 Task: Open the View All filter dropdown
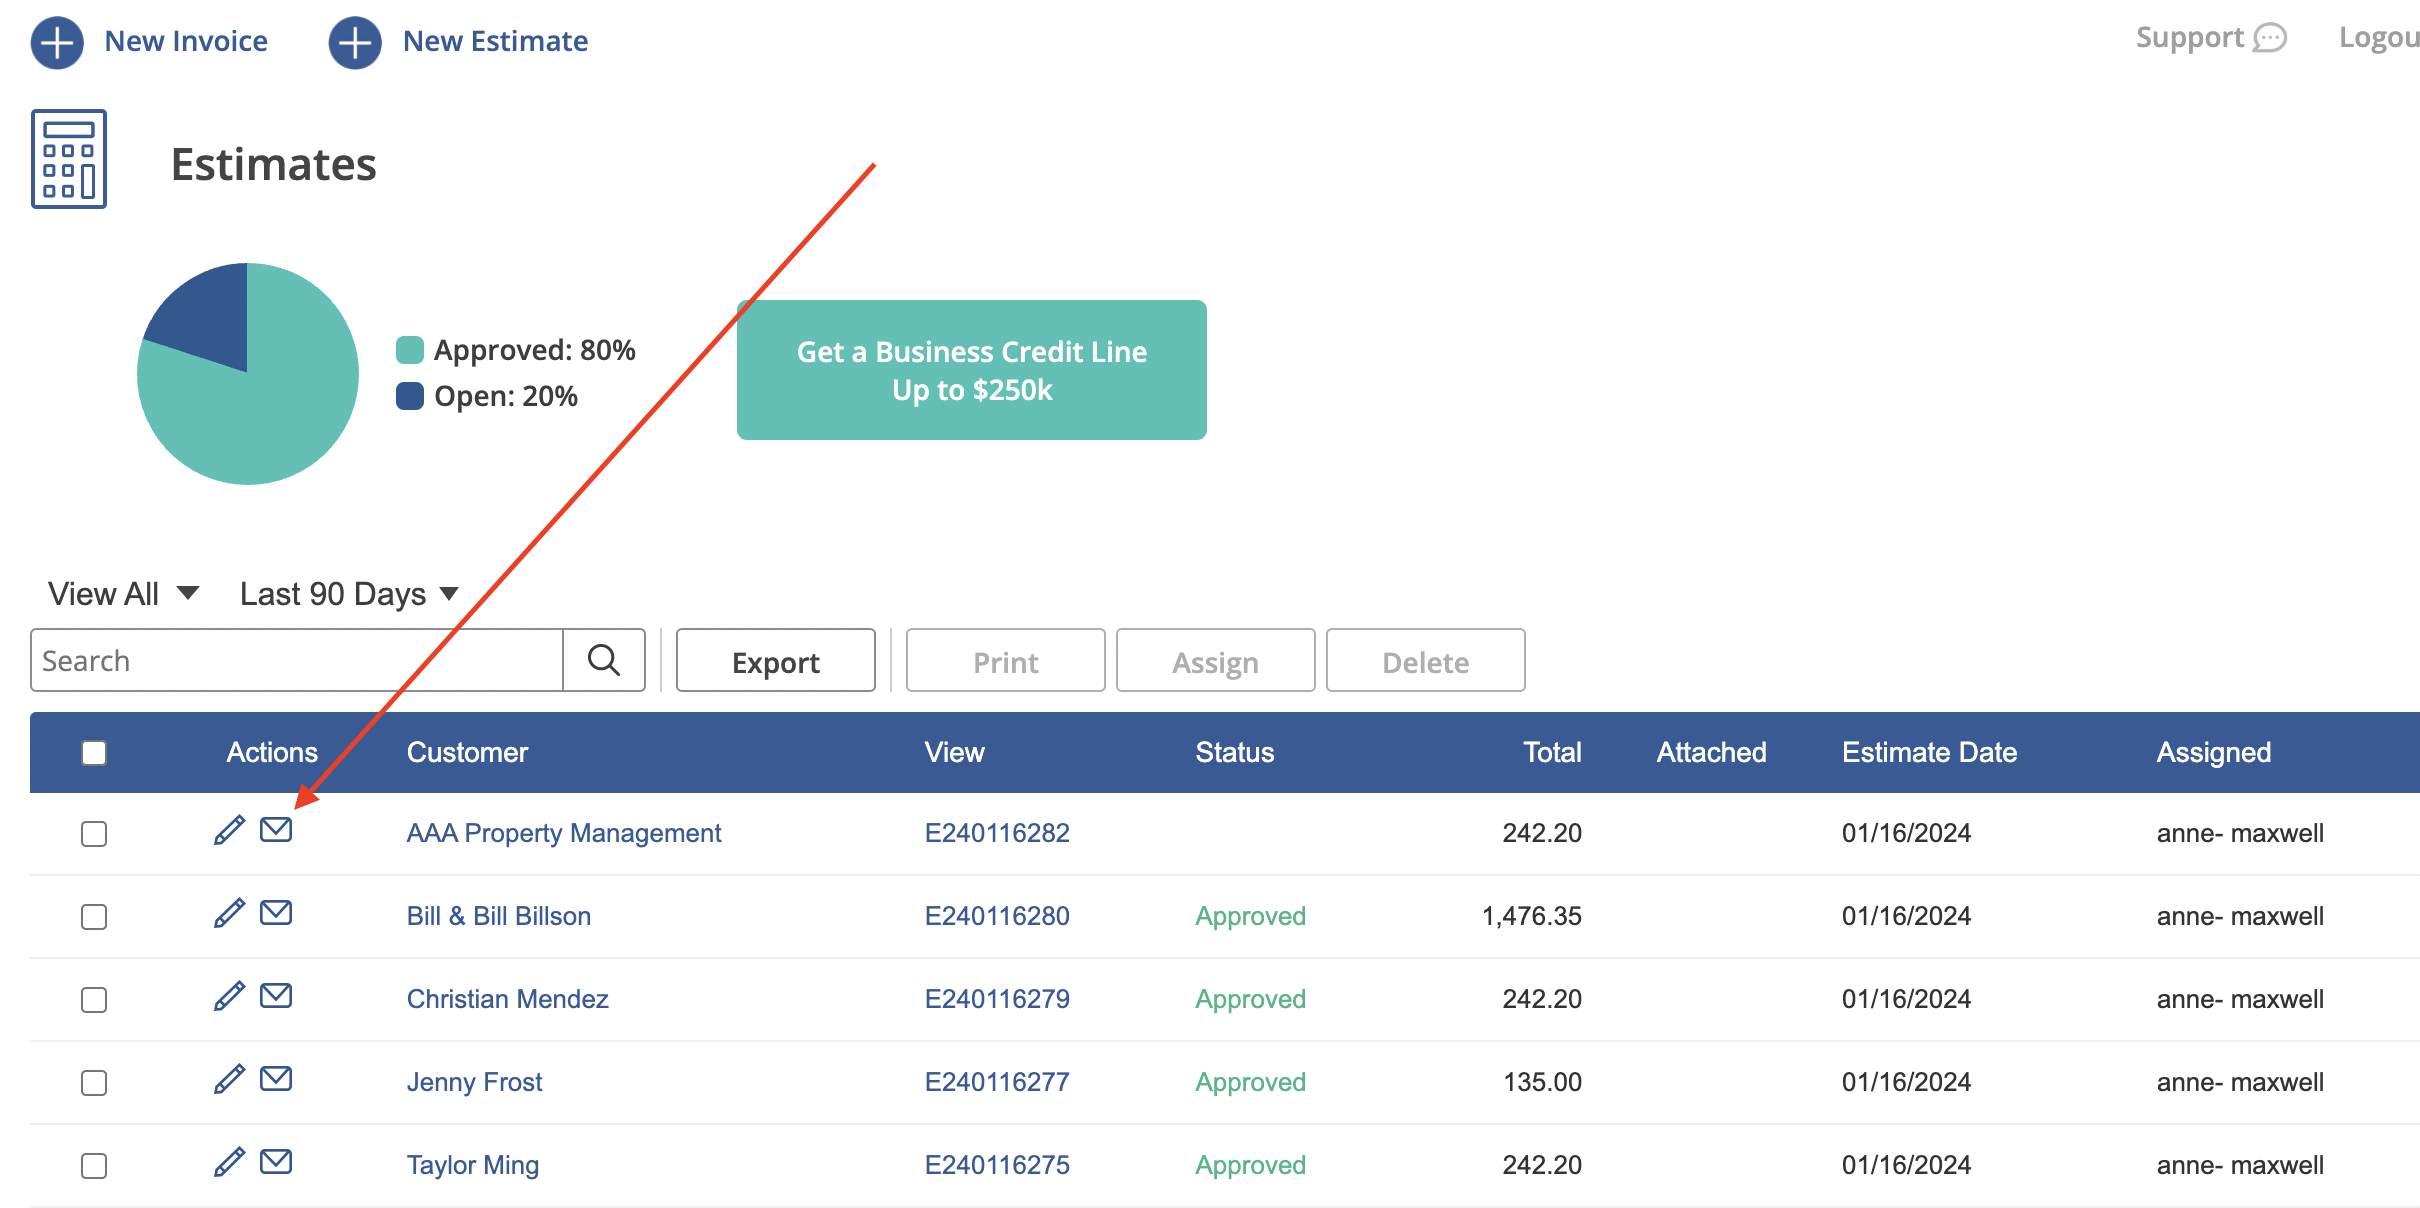click(x=124, y=594)
